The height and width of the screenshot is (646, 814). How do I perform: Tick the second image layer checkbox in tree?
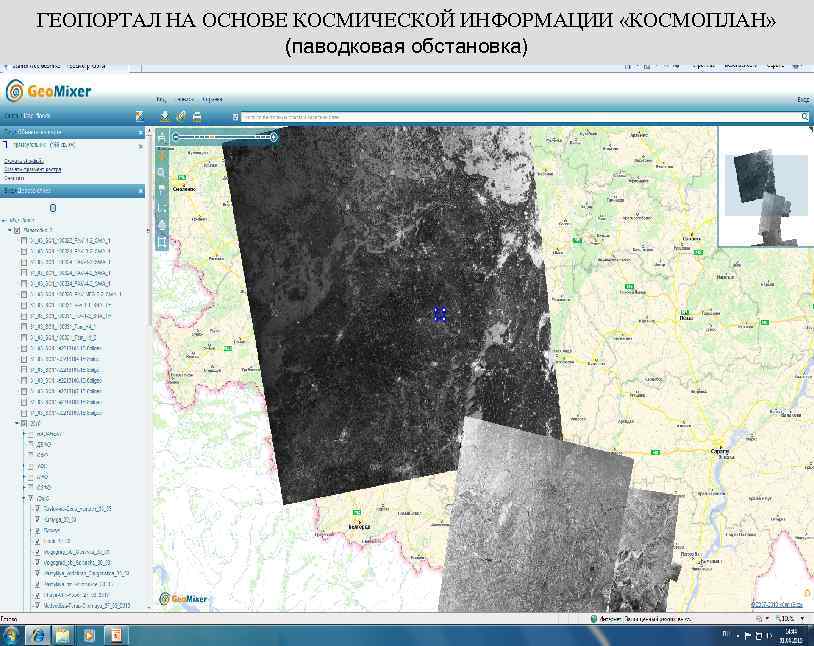pyautogui.click(x=23, y=251)
